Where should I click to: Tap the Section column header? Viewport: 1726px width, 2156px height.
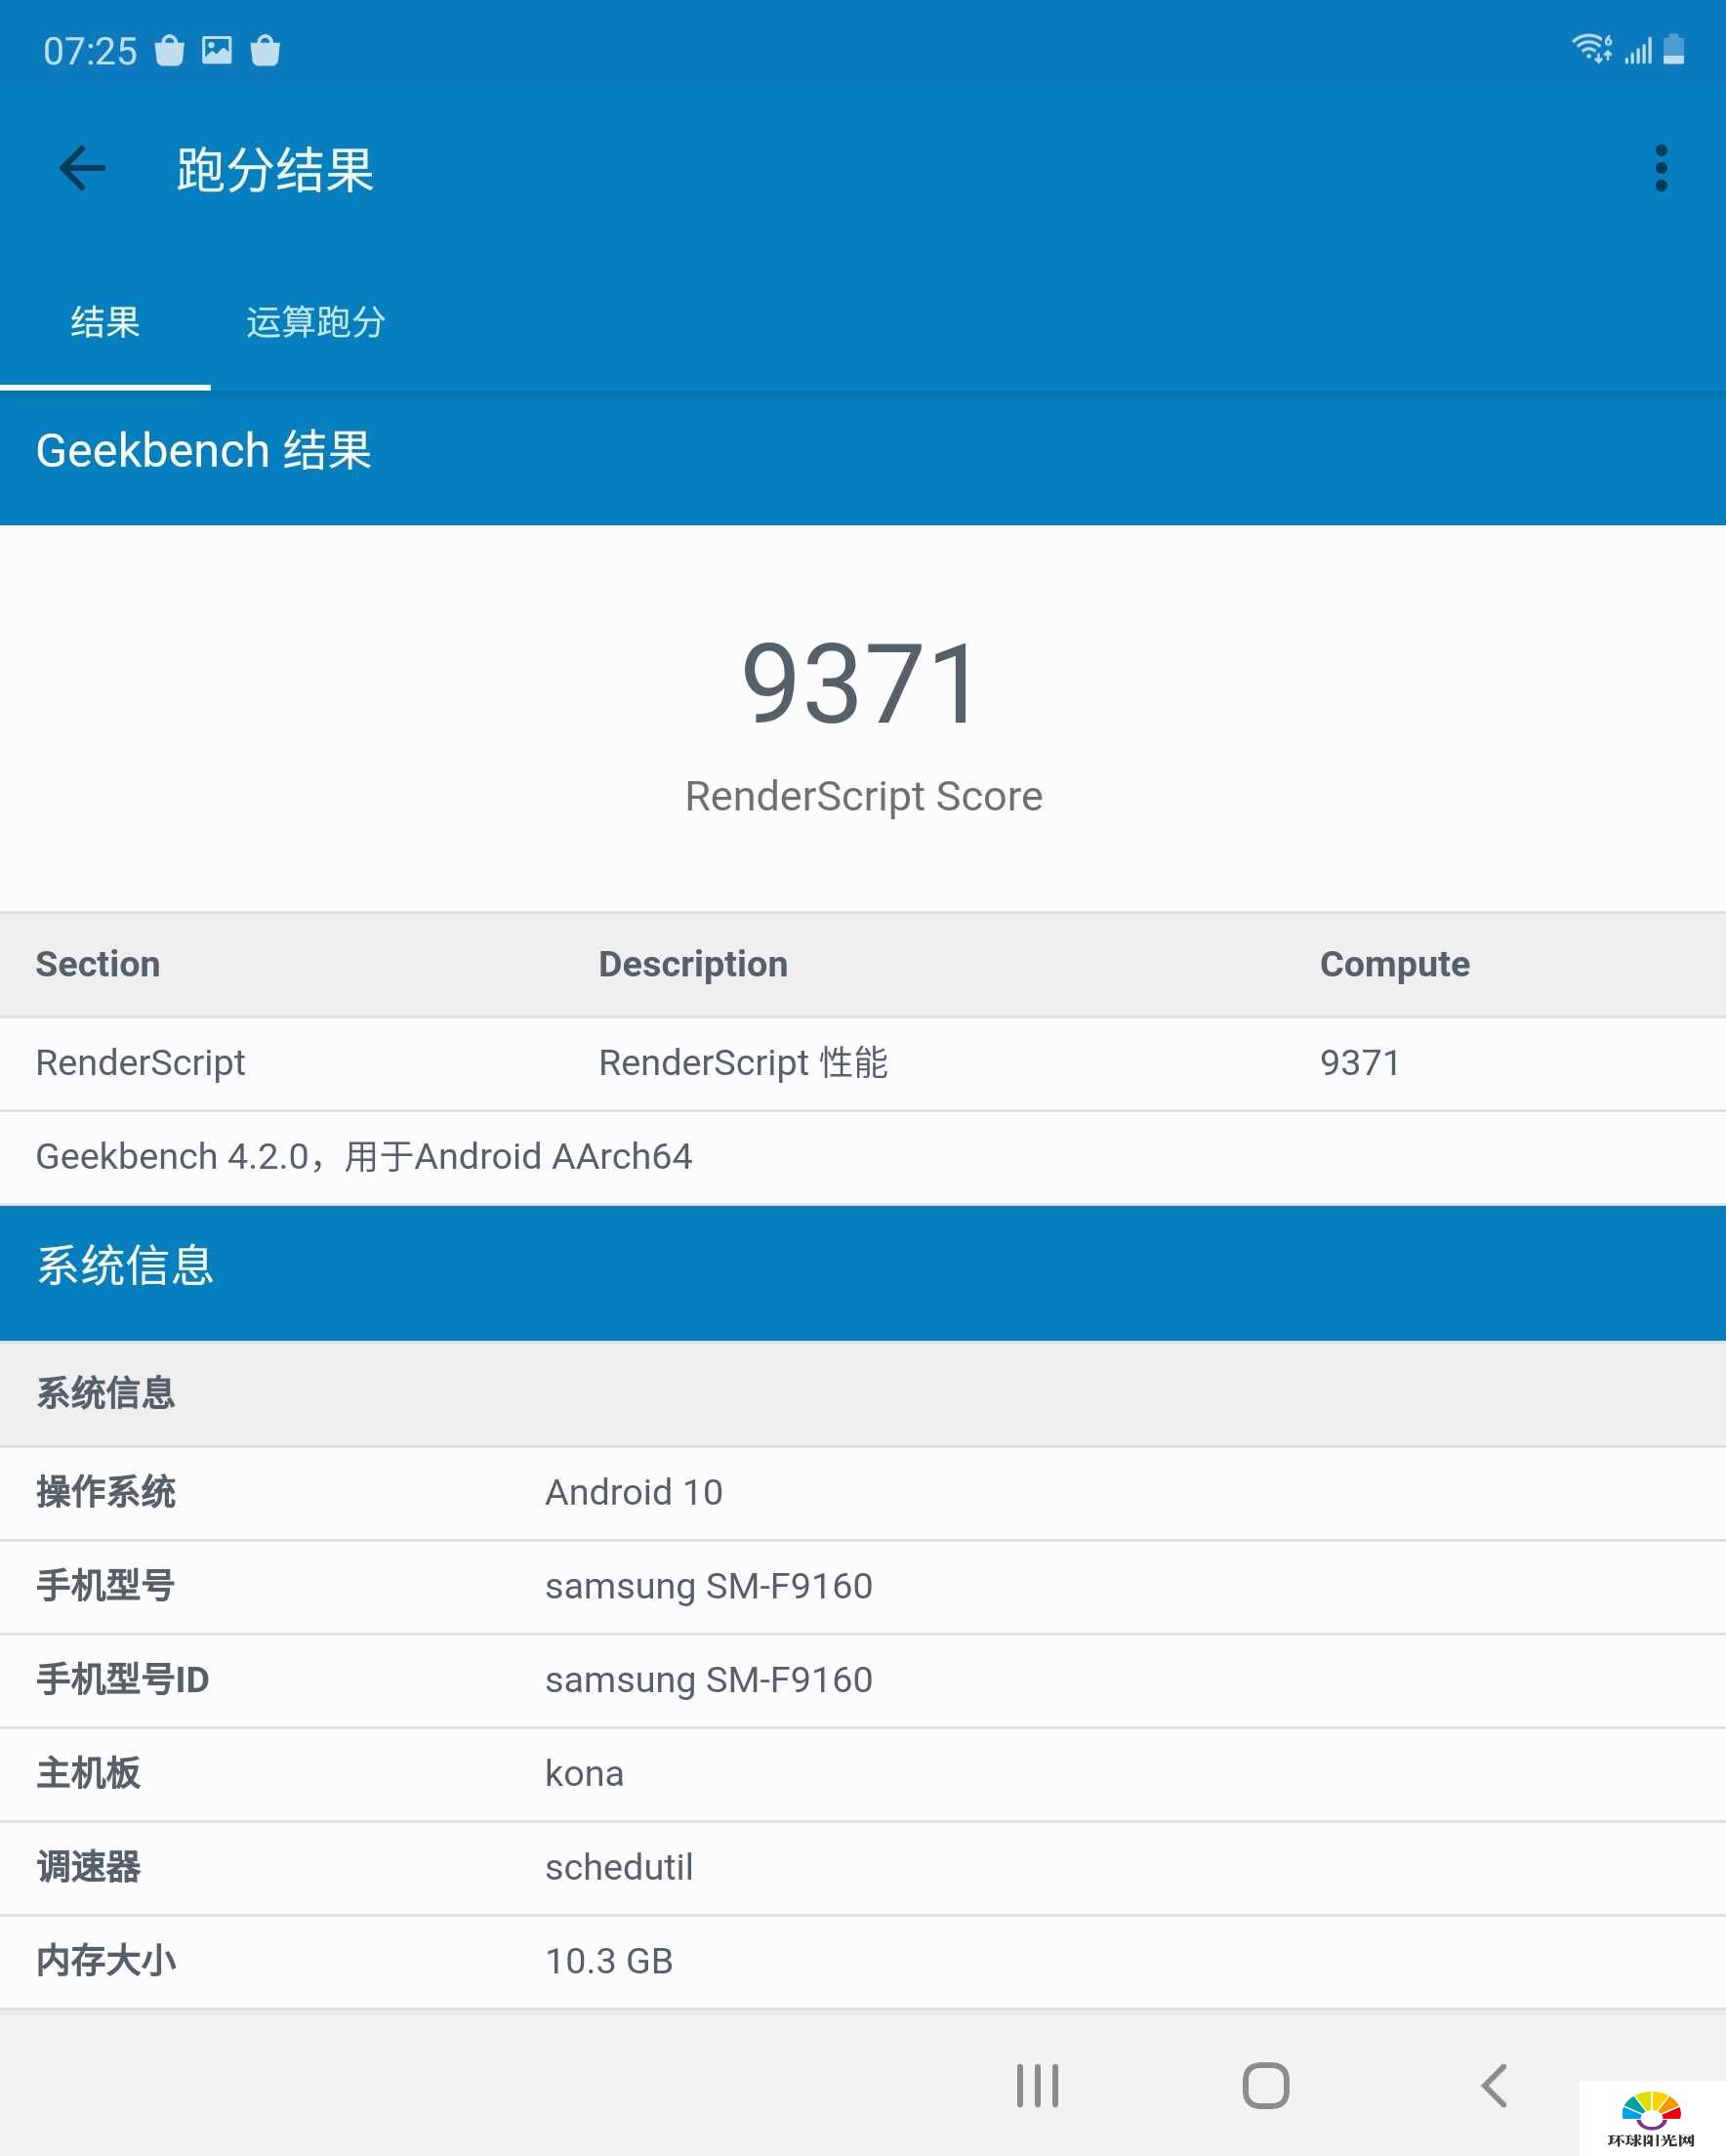tap(98, 964)
